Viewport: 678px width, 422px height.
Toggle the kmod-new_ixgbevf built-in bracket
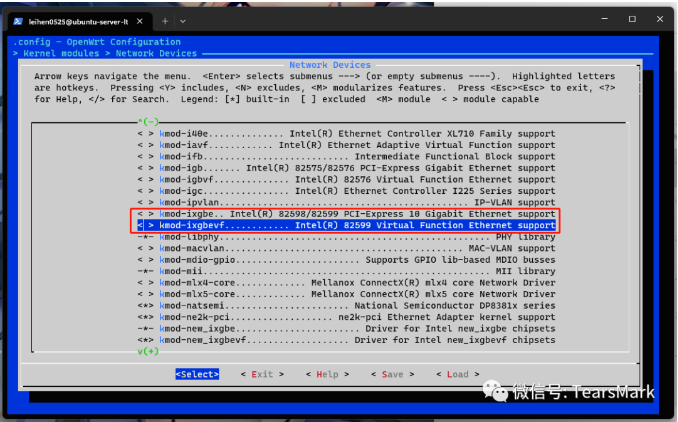(x=146, y=340)
